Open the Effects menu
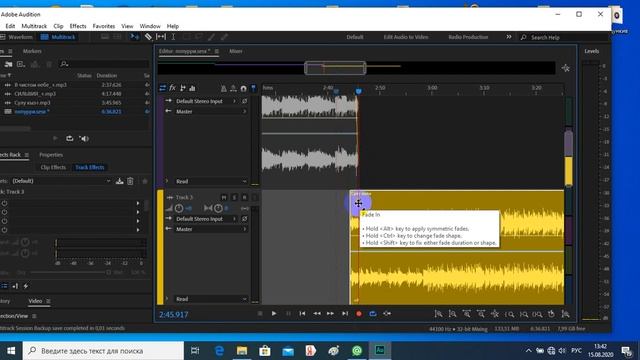The image size is (640, 360). click(78, 26)
